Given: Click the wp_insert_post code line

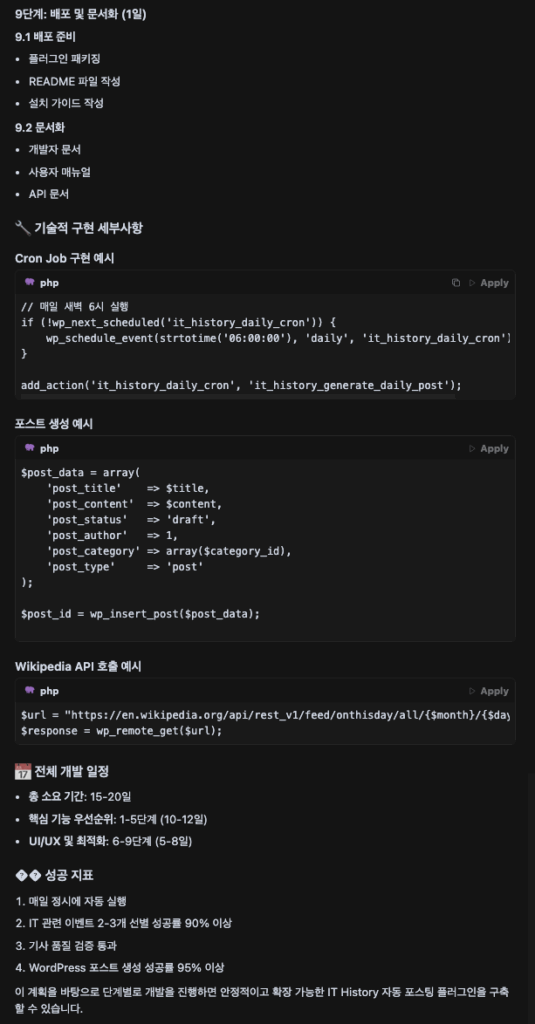Looking at the screenshot, I should pyautogui.click(x=140, y=614).
